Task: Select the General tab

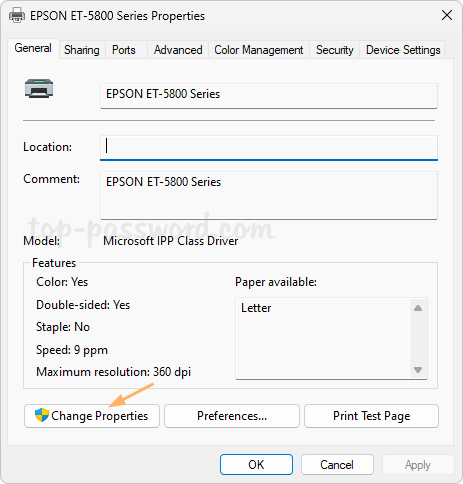Action: point(33,48)
